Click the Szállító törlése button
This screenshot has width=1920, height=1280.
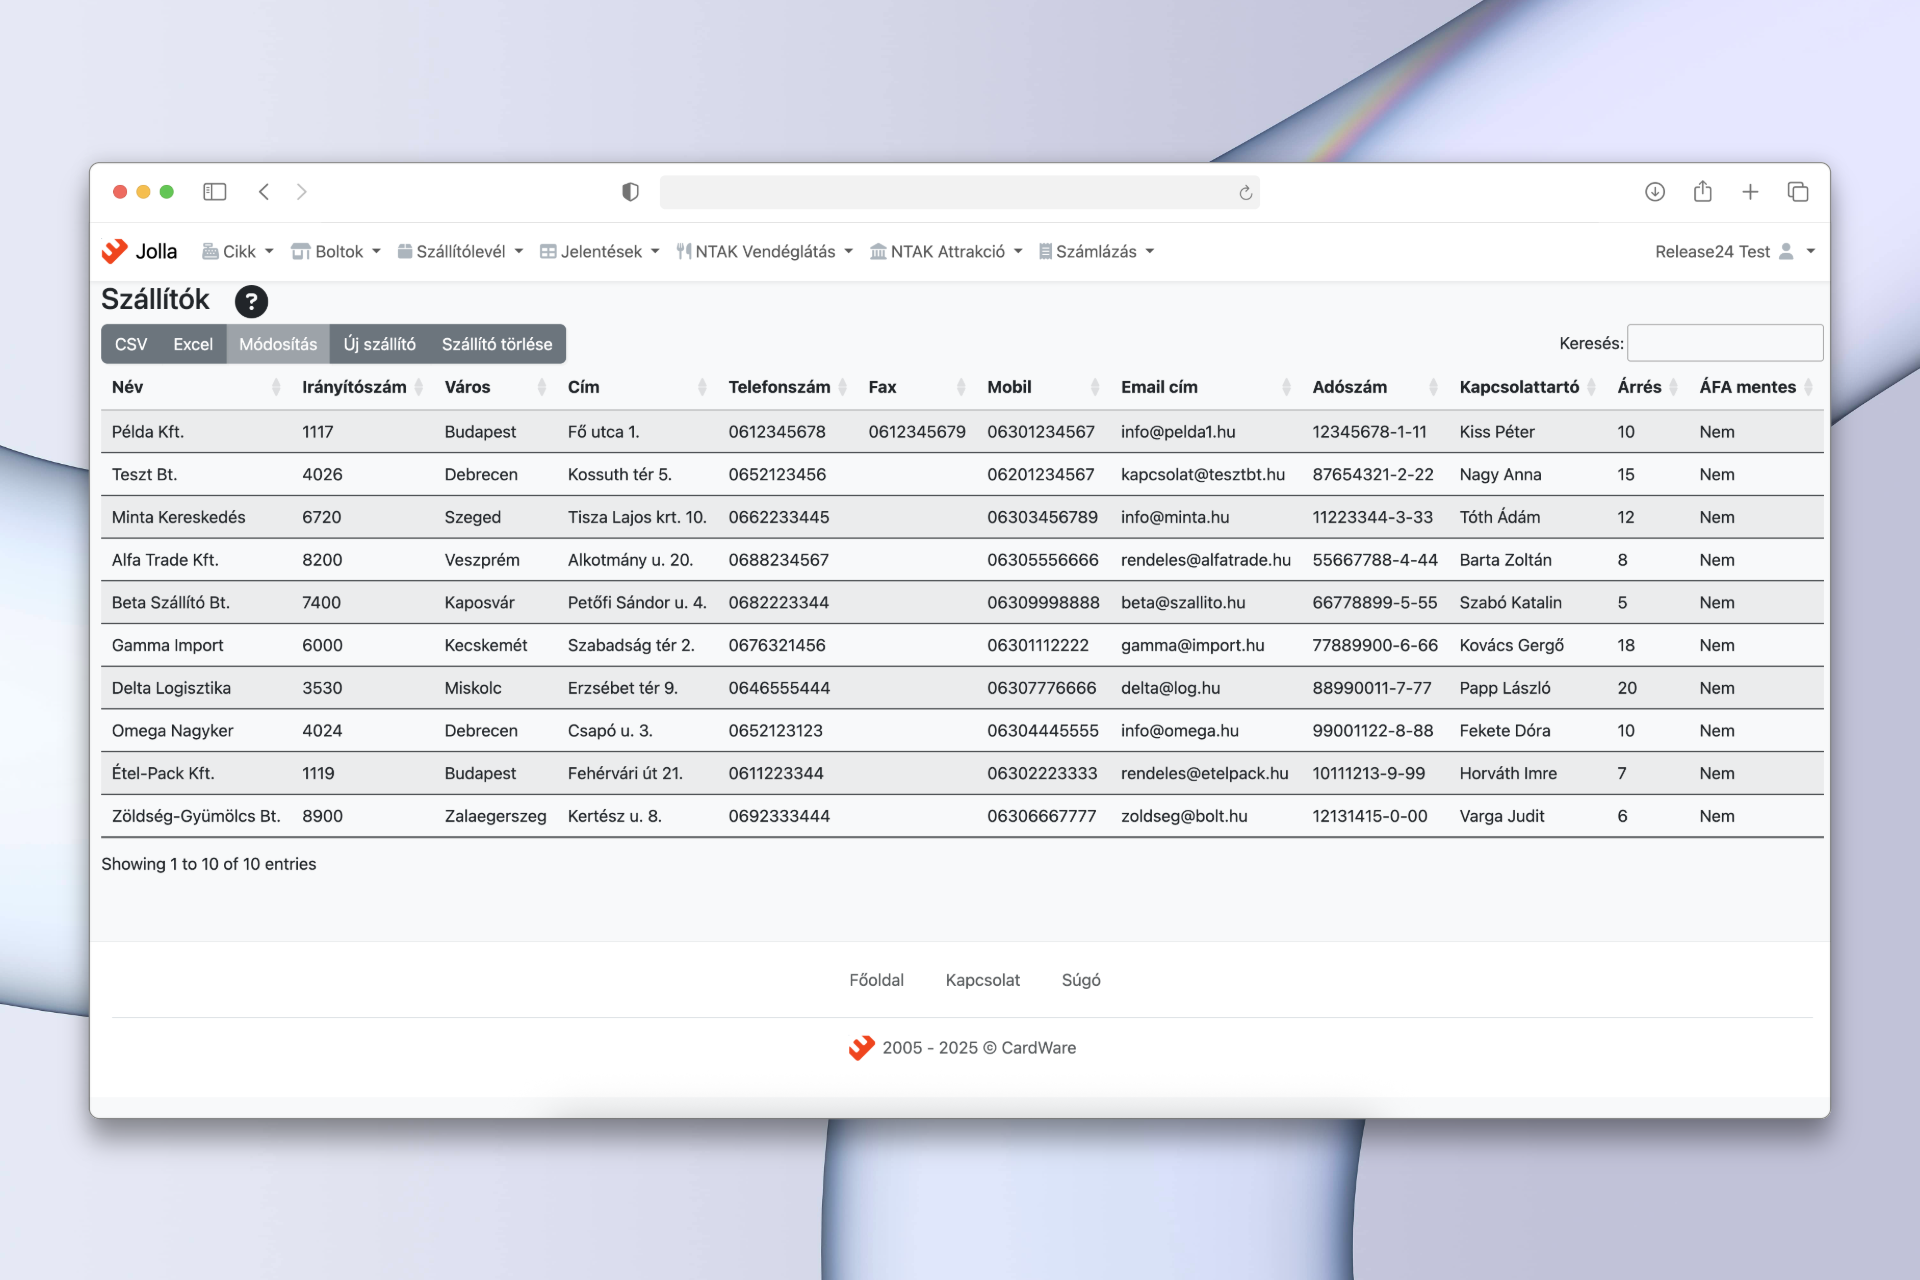(497, 344)
